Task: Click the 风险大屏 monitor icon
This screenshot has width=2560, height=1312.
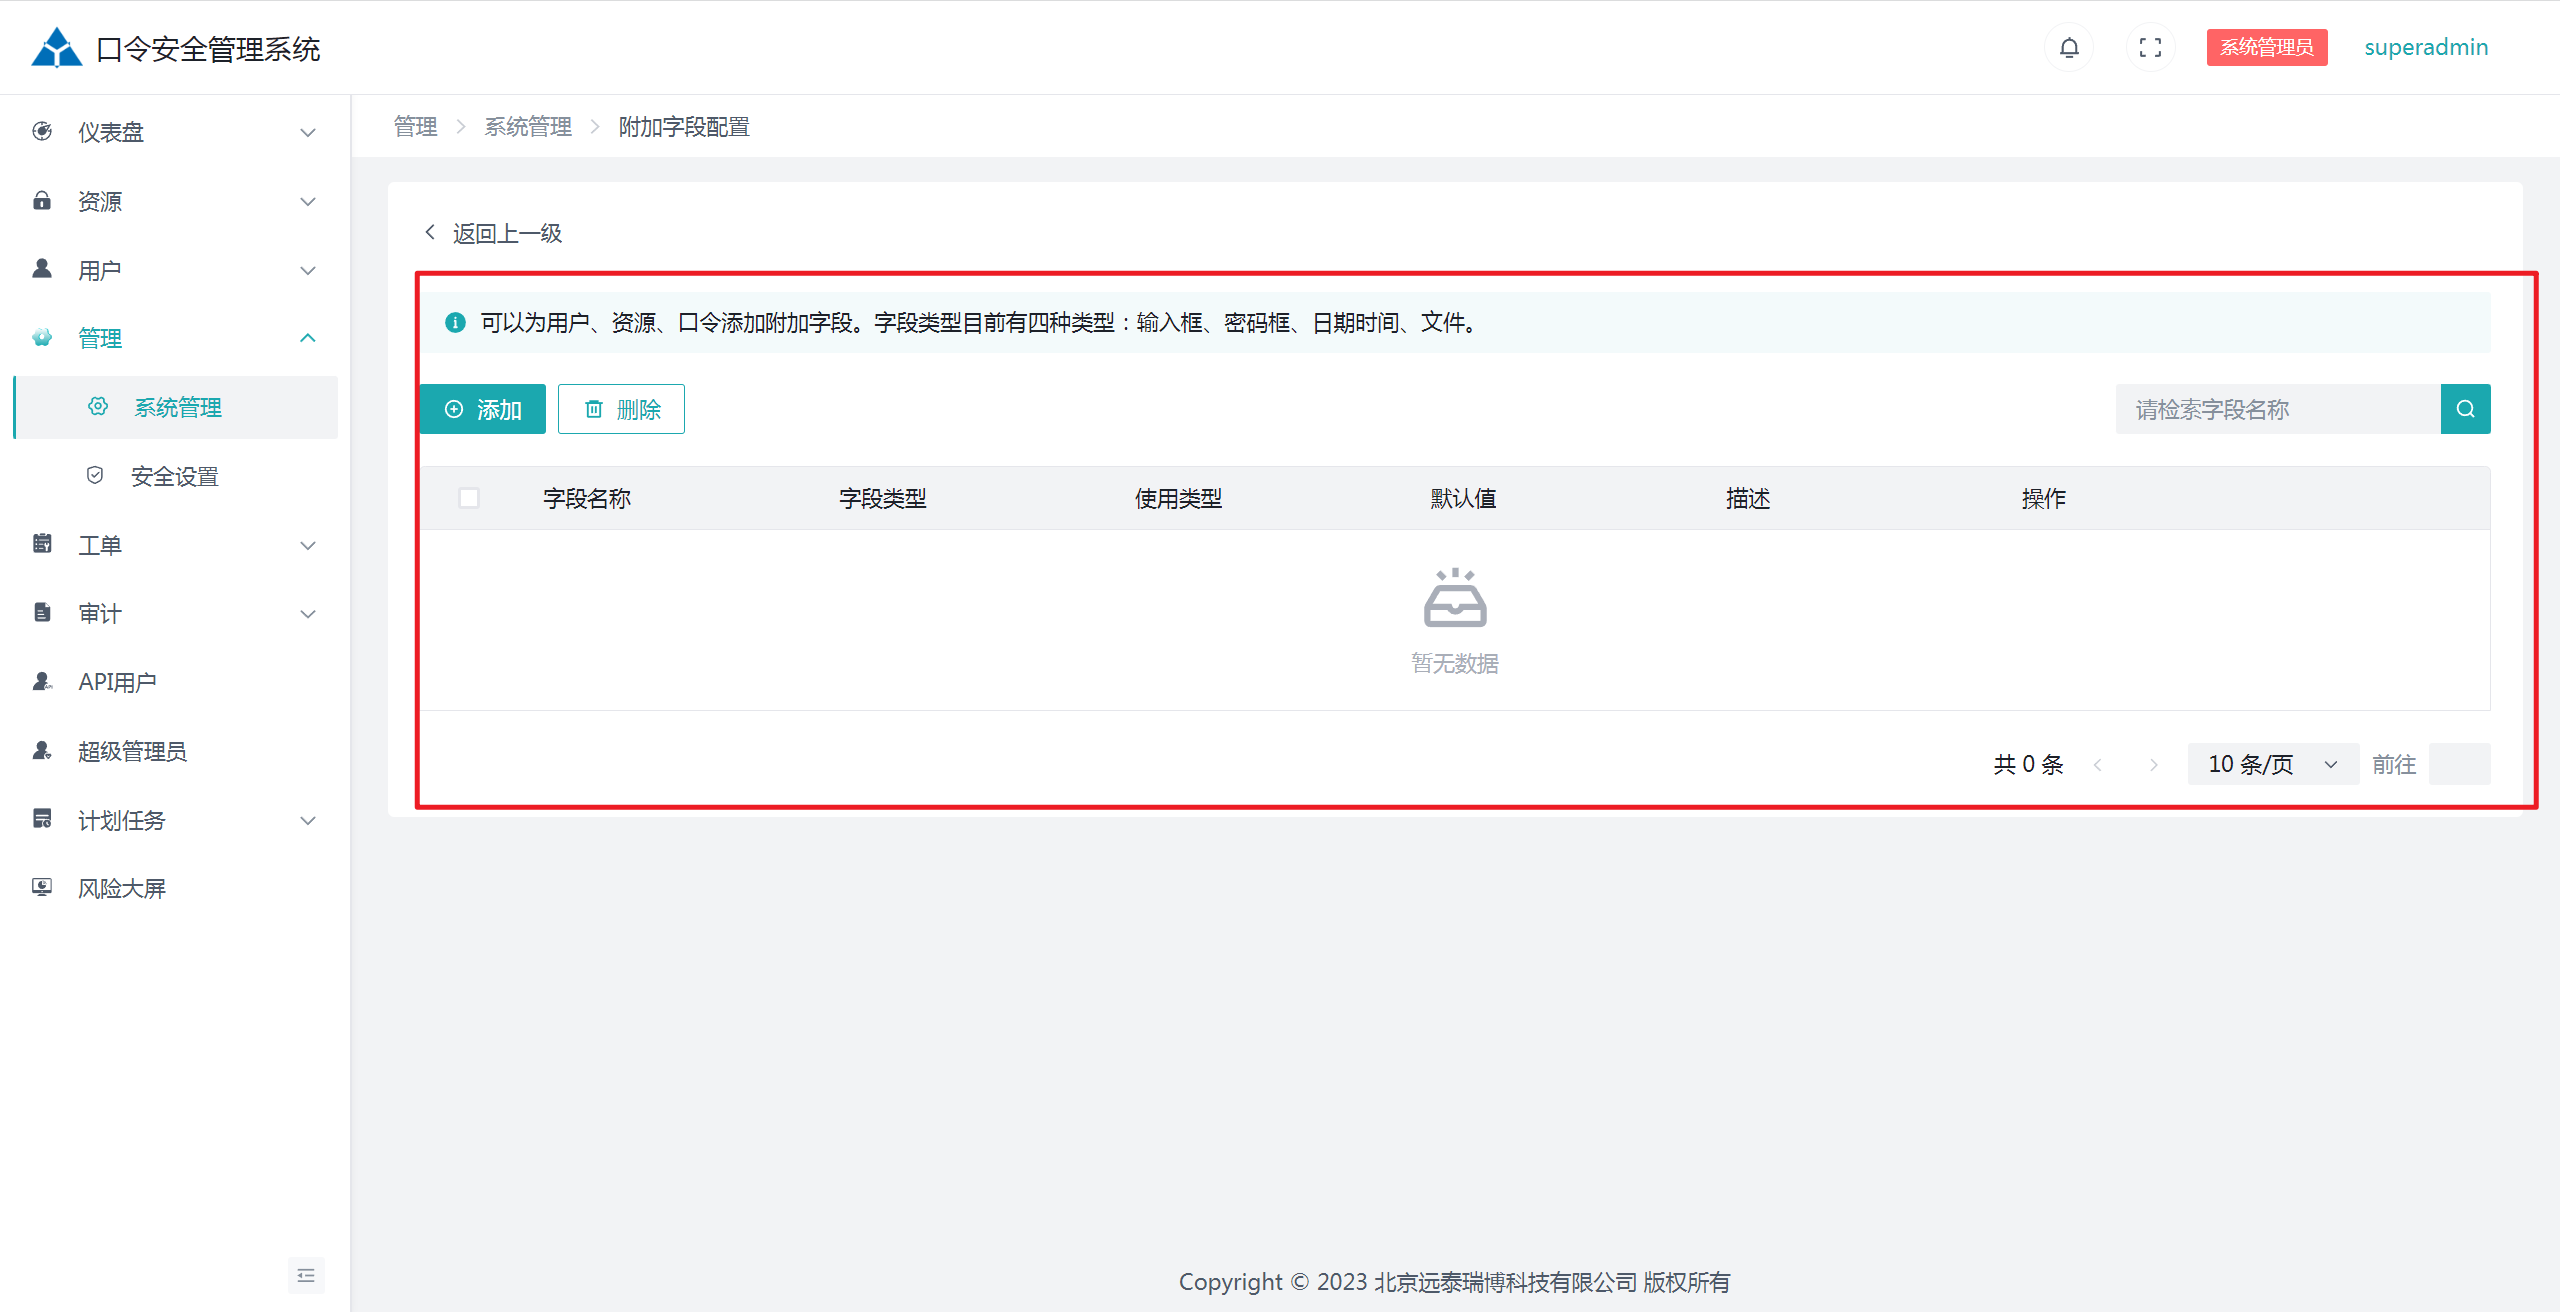Action: click(x=42, y=888)
